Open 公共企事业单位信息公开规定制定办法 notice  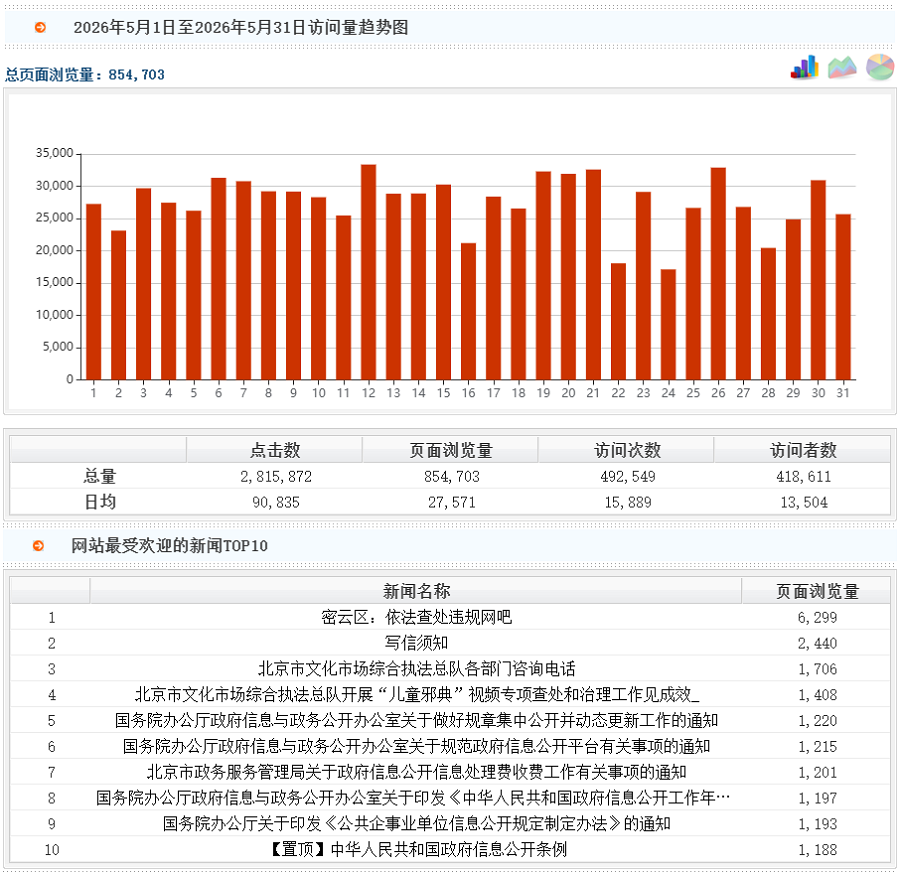tap(416, 823)
